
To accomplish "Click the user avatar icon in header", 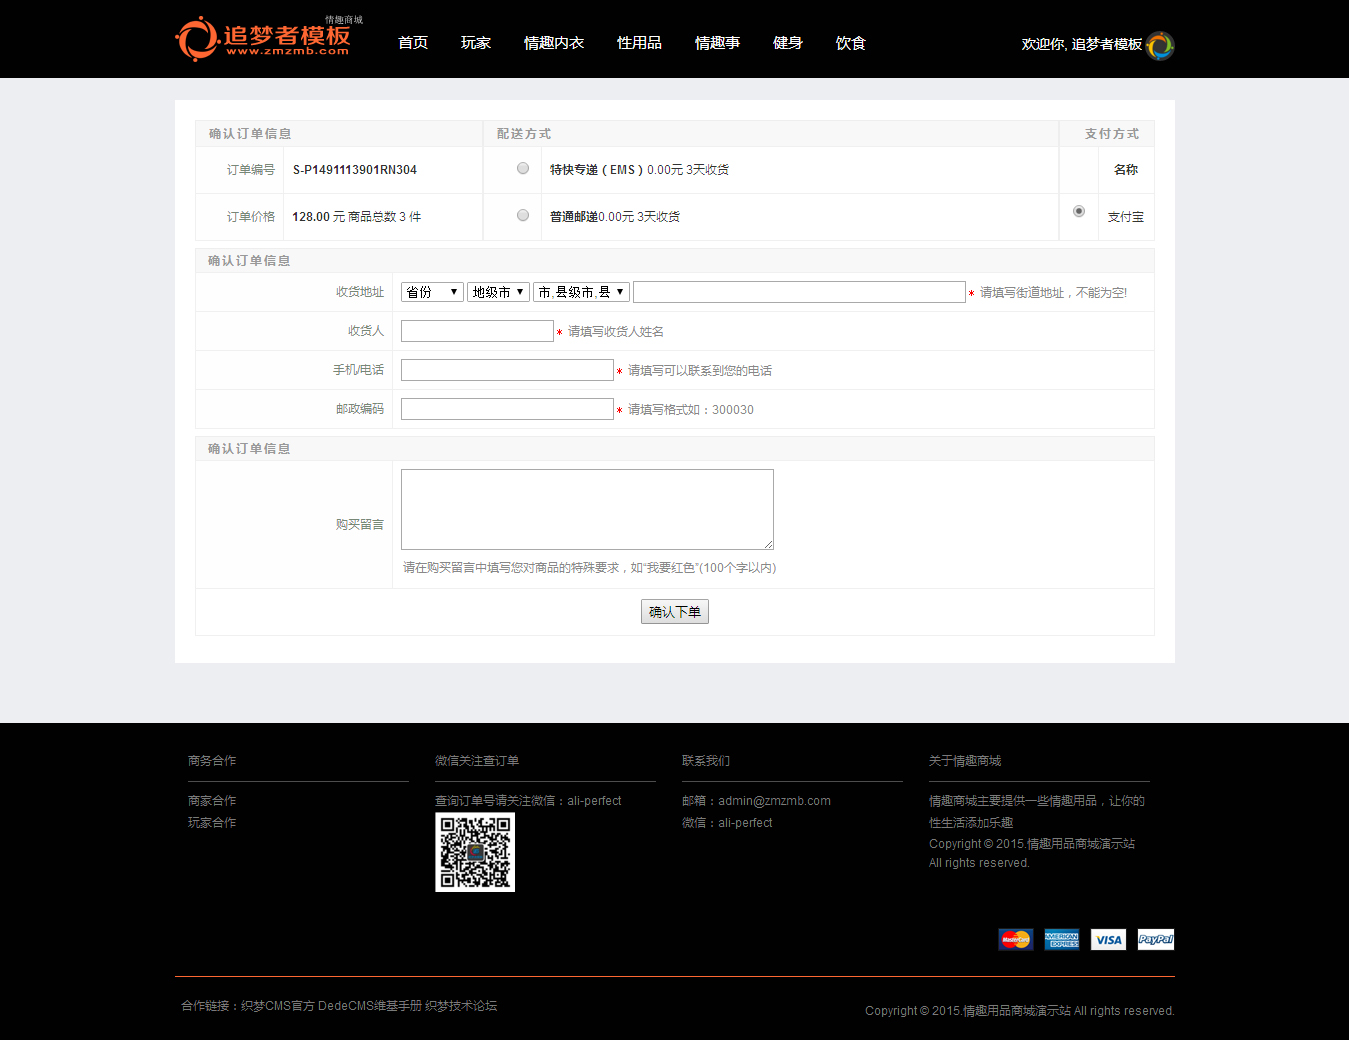I will 1160,45.
